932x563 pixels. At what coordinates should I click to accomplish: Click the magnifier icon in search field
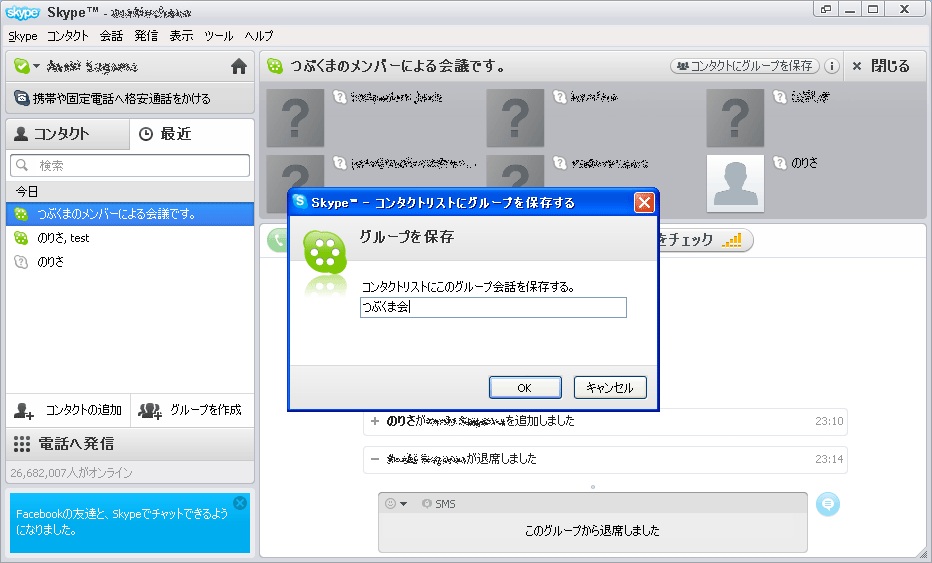tap(22, 165)
